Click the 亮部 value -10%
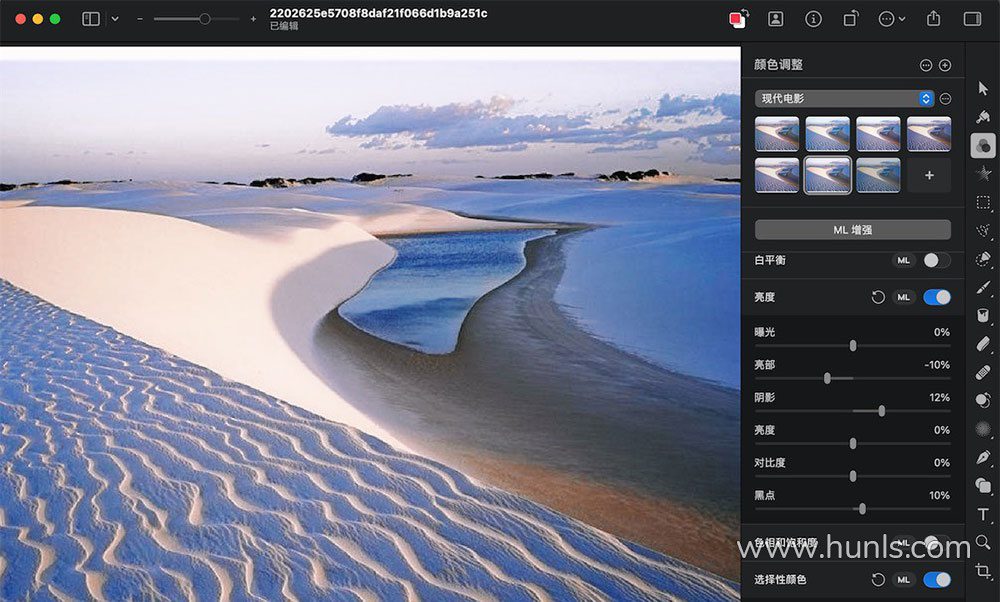This screenshot has width=1000, height=602. (937, 365)
